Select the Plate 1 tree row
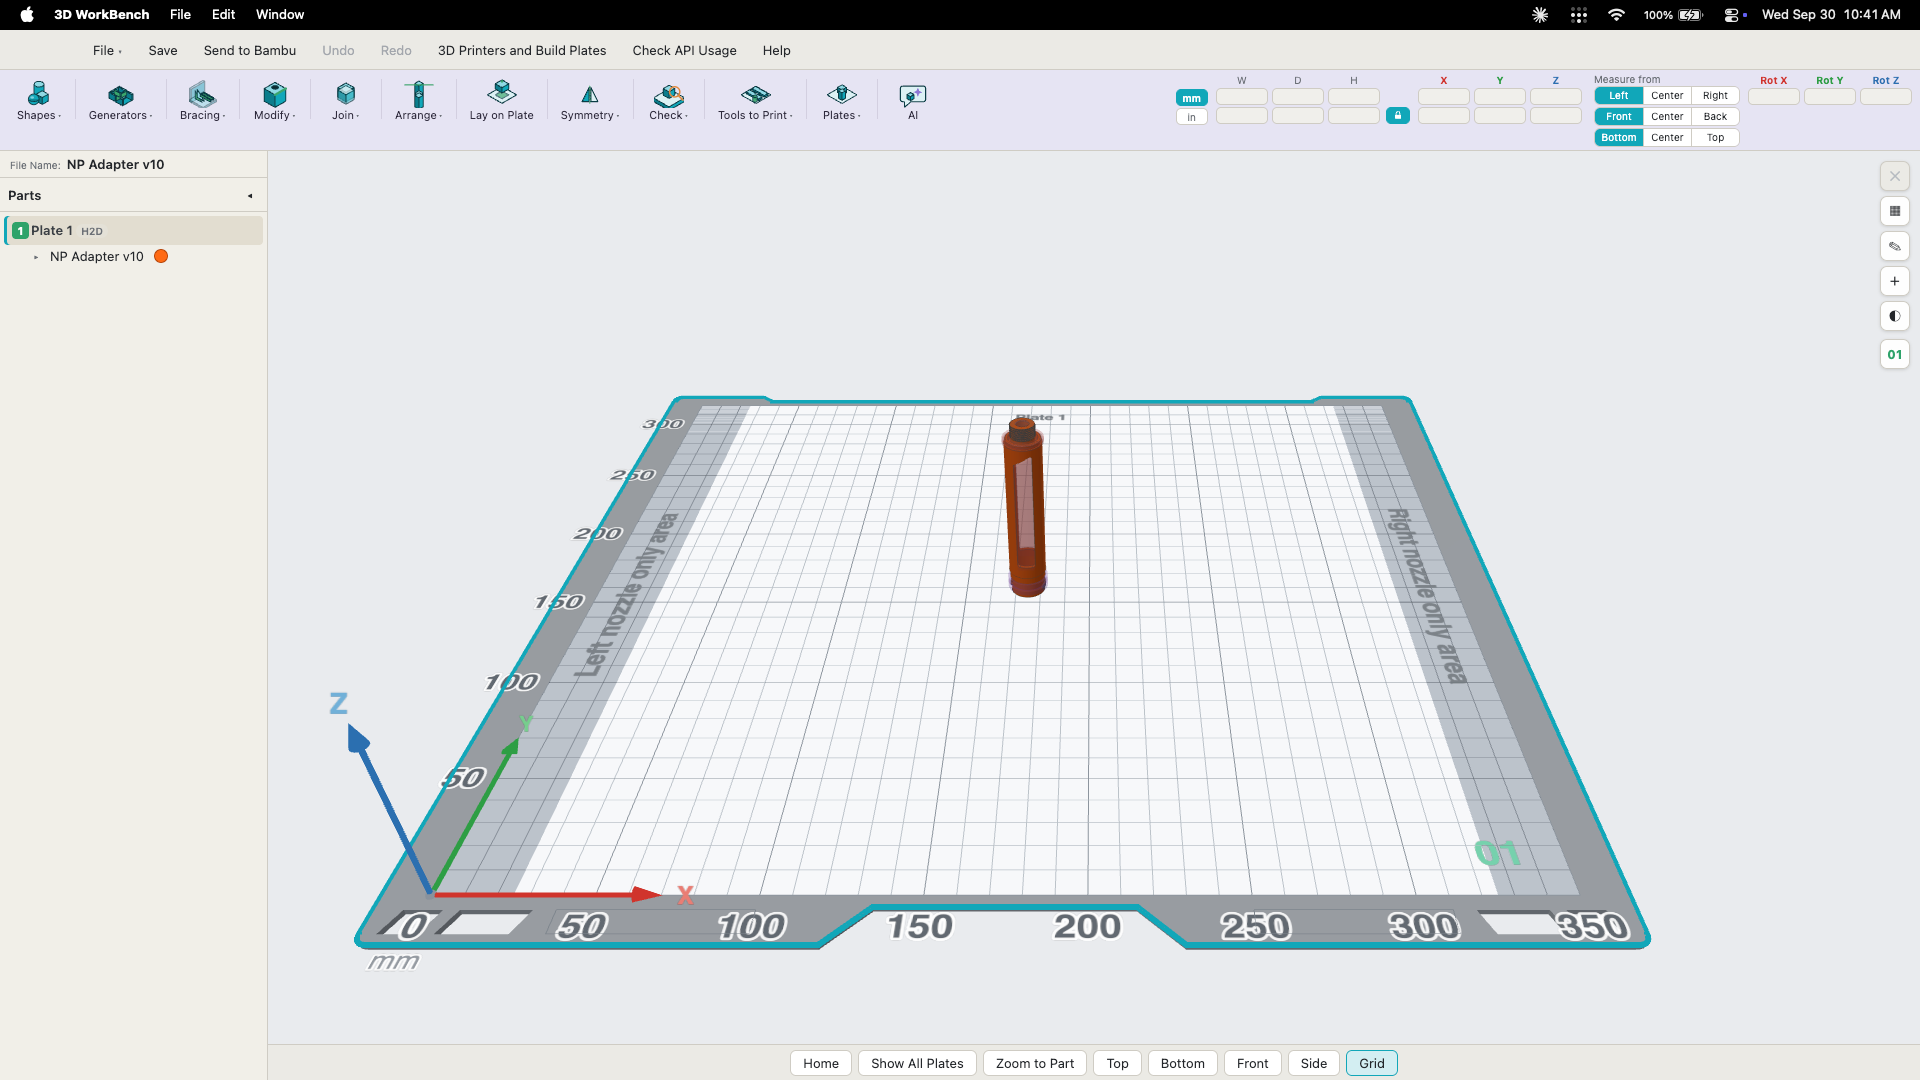 [134, 231]
